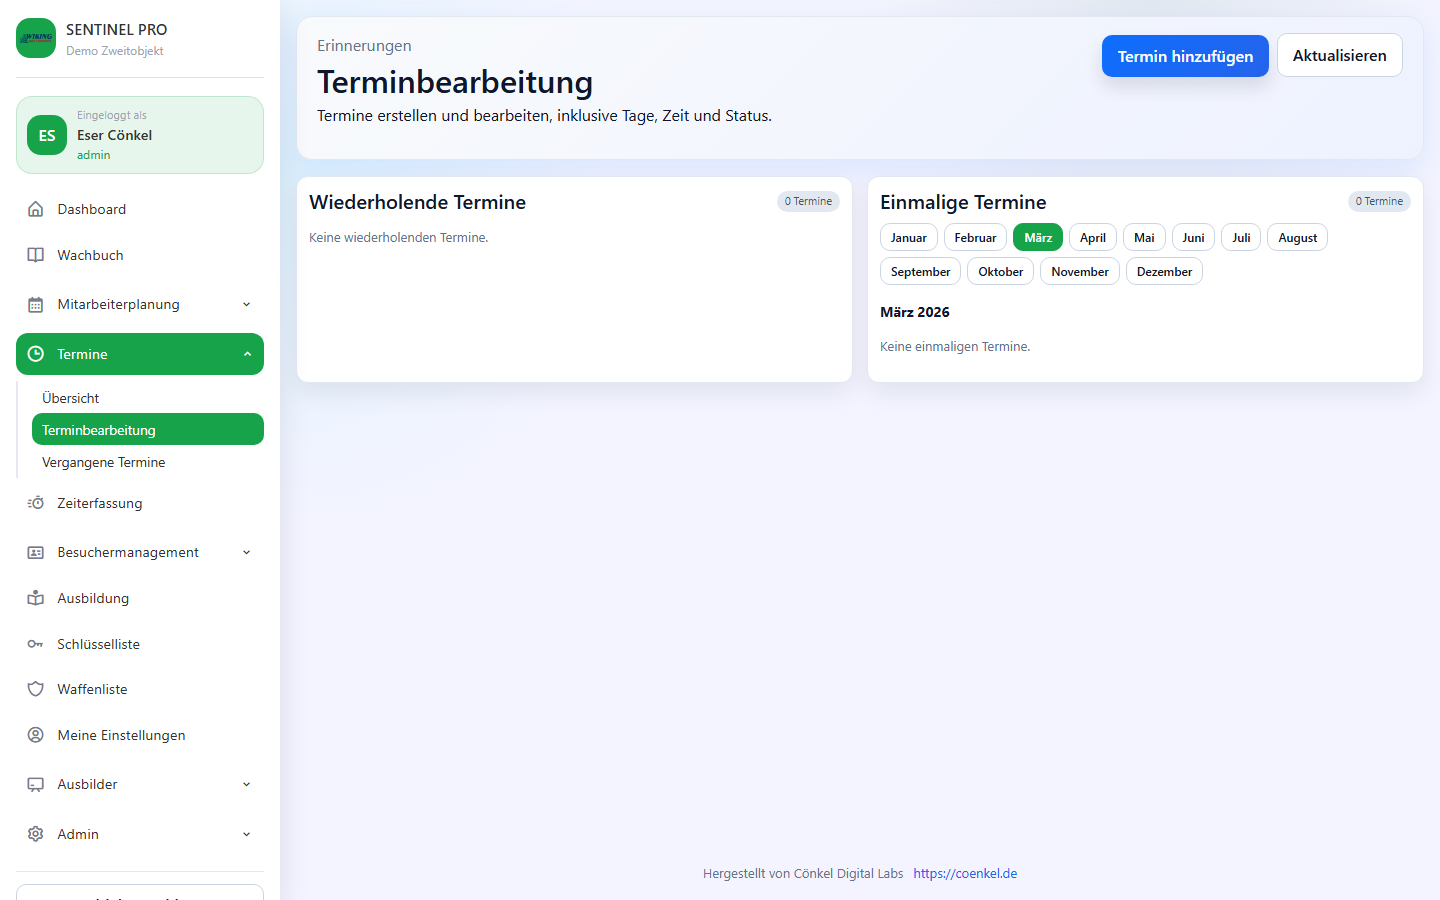Collapse the Termine menu chevron
1440x900 pixels.
tap(246, 354)
